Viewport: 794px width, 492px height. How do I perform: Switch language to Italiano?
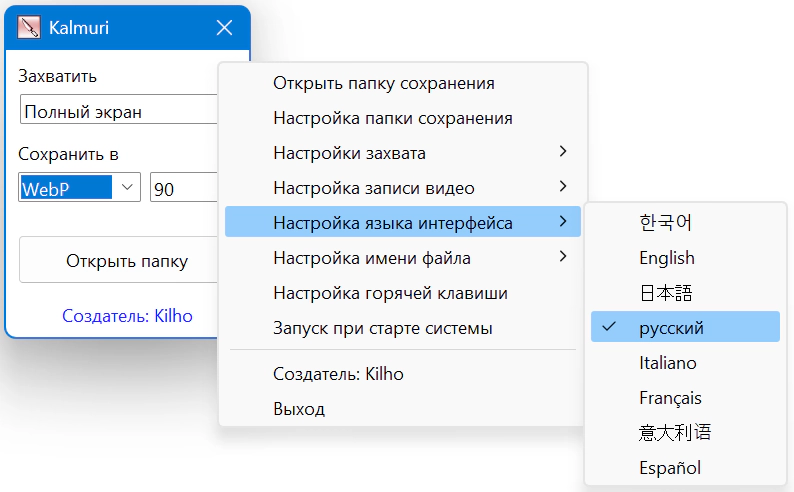(x=685, y=362)
